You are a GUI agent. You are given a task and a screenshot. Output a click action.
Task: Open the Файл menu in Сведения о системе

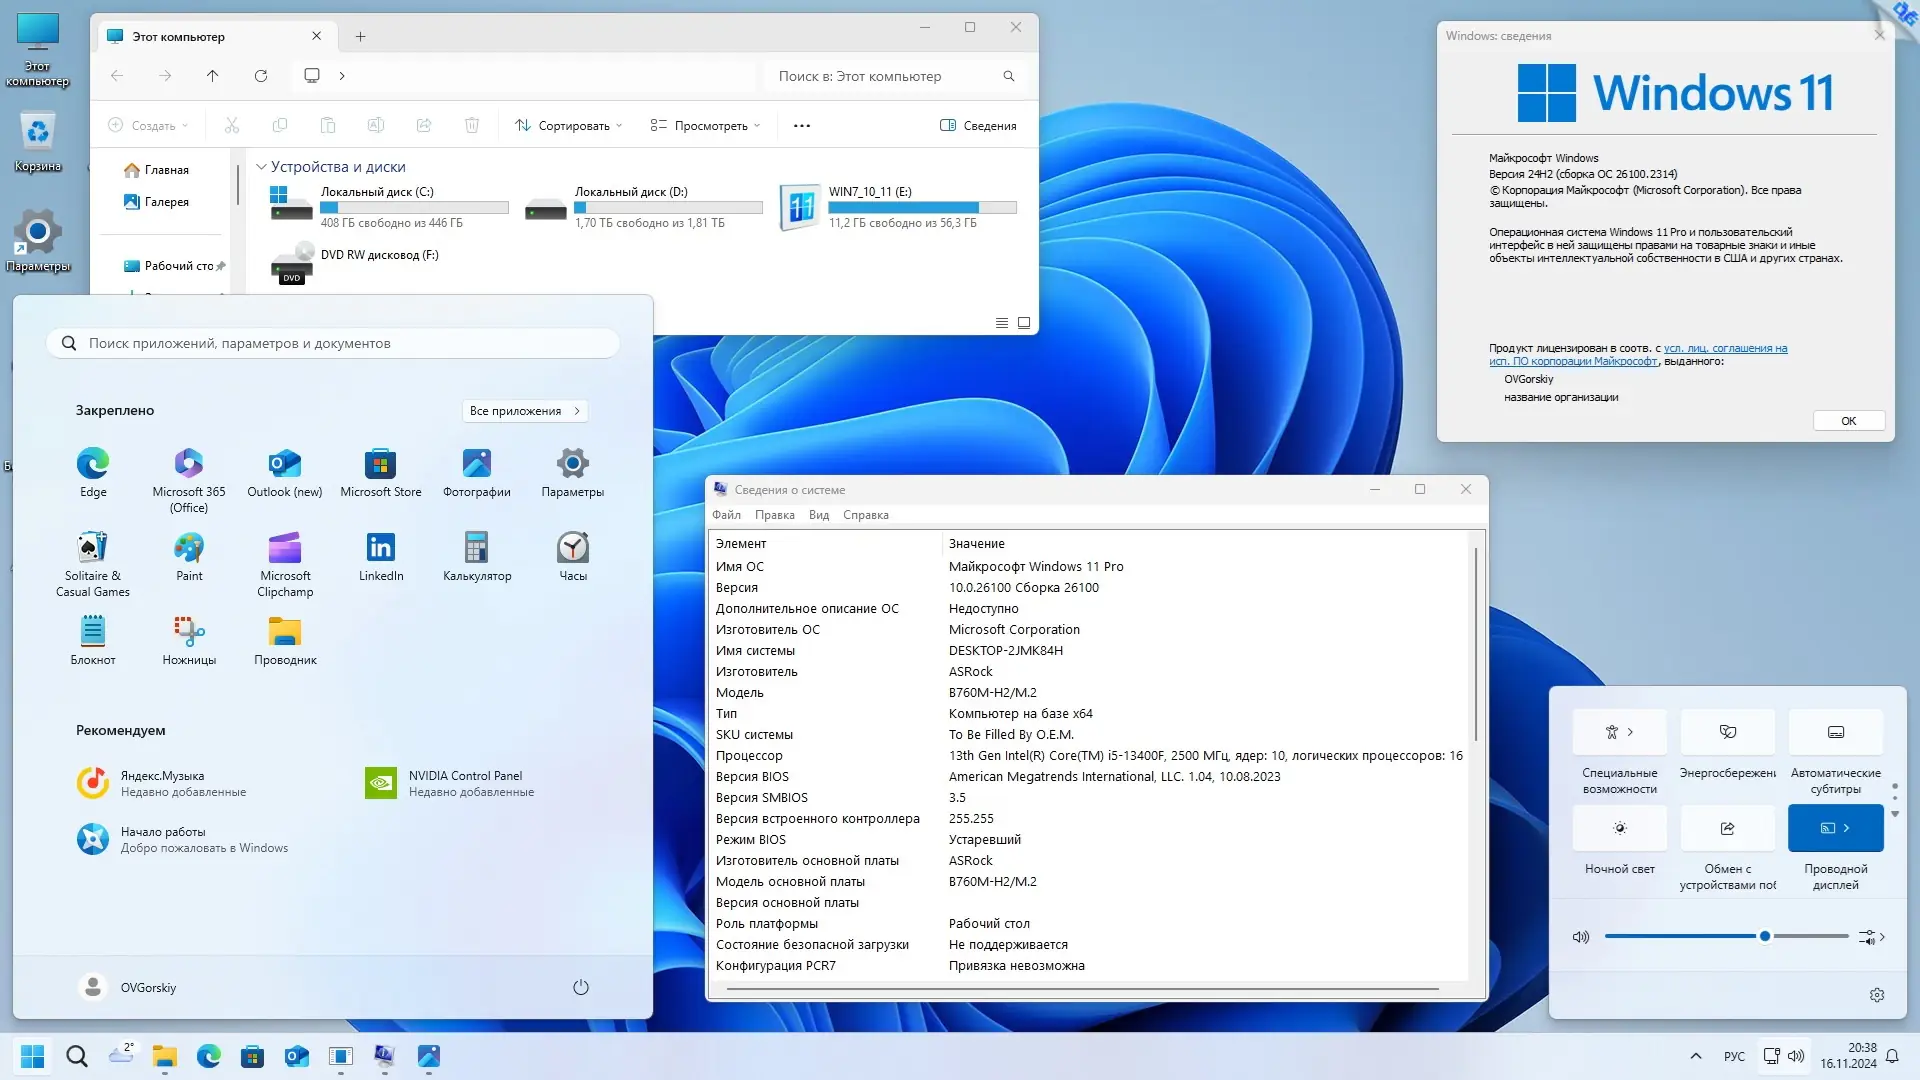[x=726, y=515]
